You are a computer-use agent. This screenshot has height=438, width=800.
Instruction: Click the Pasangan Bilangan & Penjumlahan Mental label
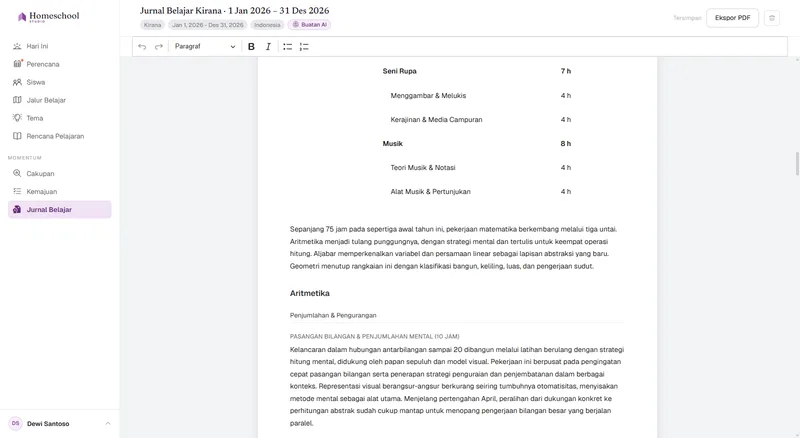click(x=374, y=336)
